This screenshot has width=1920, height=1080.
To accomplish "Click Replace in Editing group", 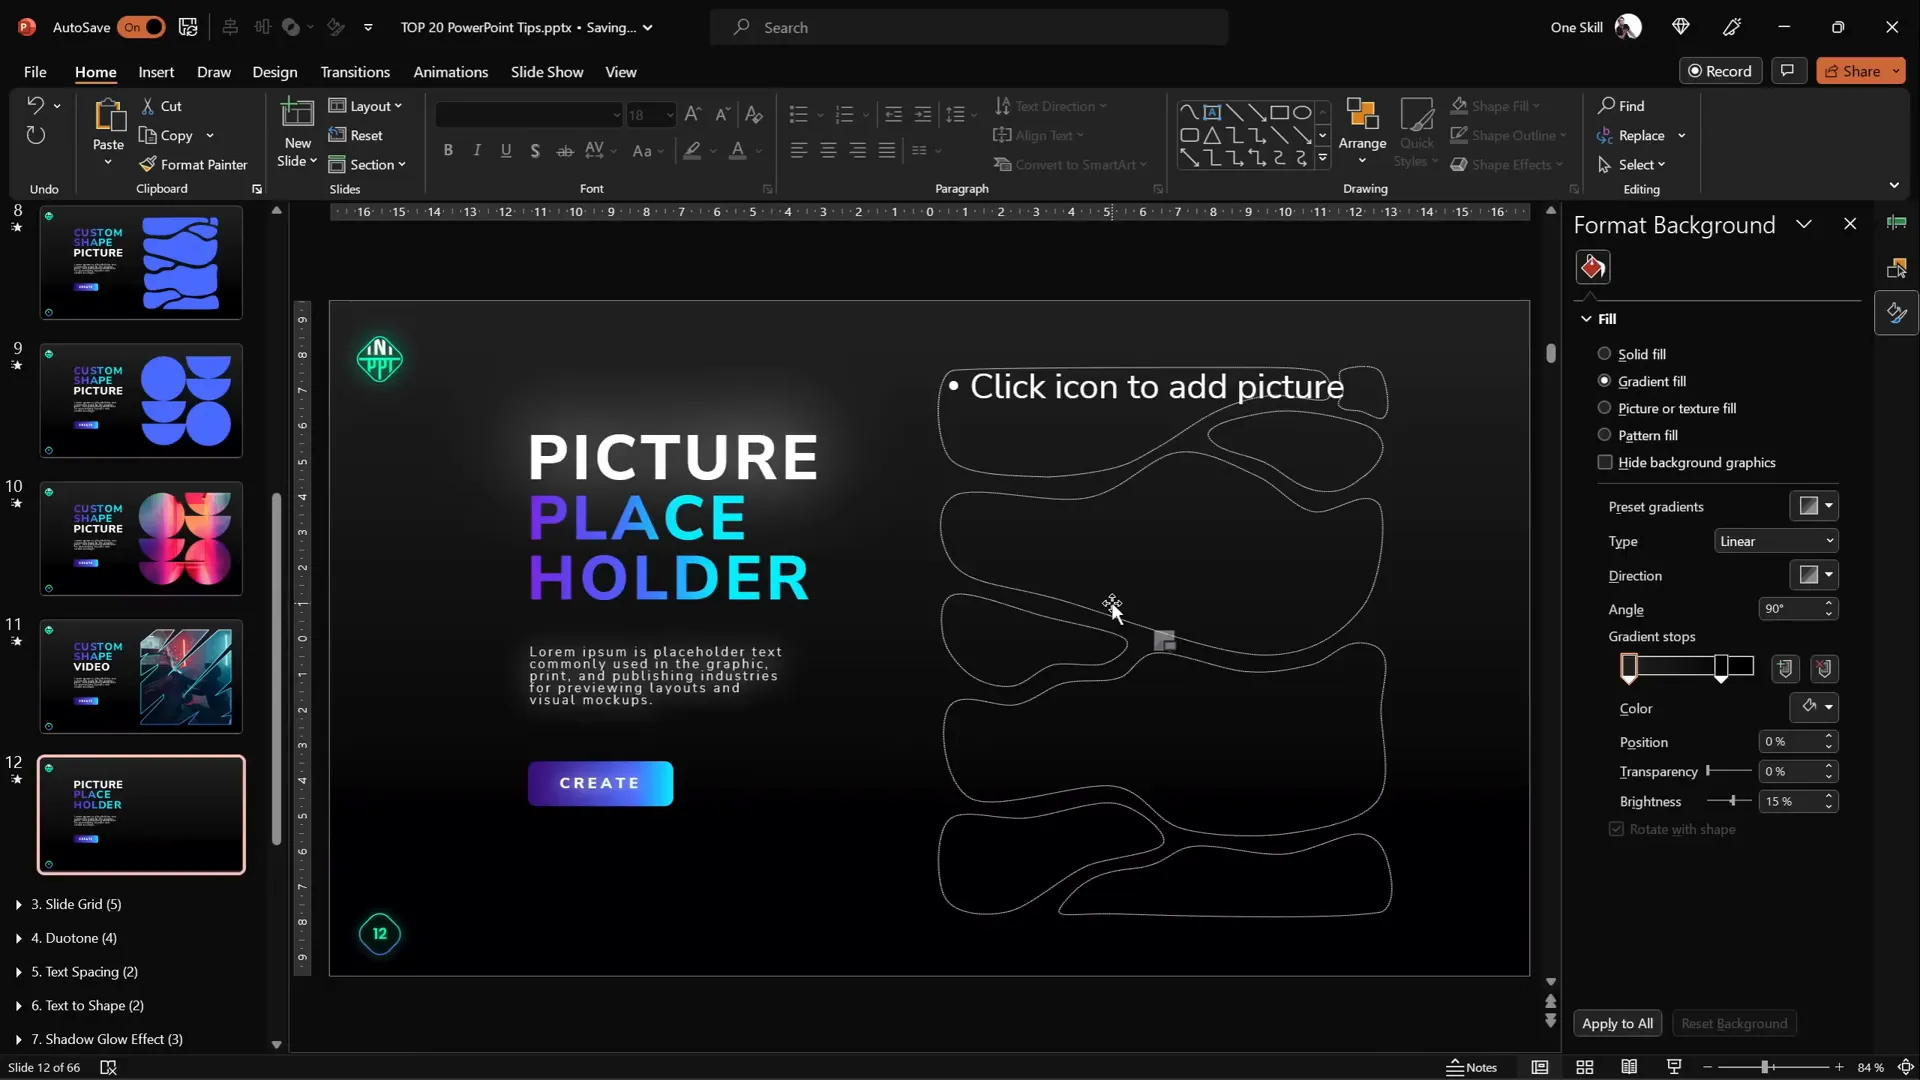I will 1630,135.
